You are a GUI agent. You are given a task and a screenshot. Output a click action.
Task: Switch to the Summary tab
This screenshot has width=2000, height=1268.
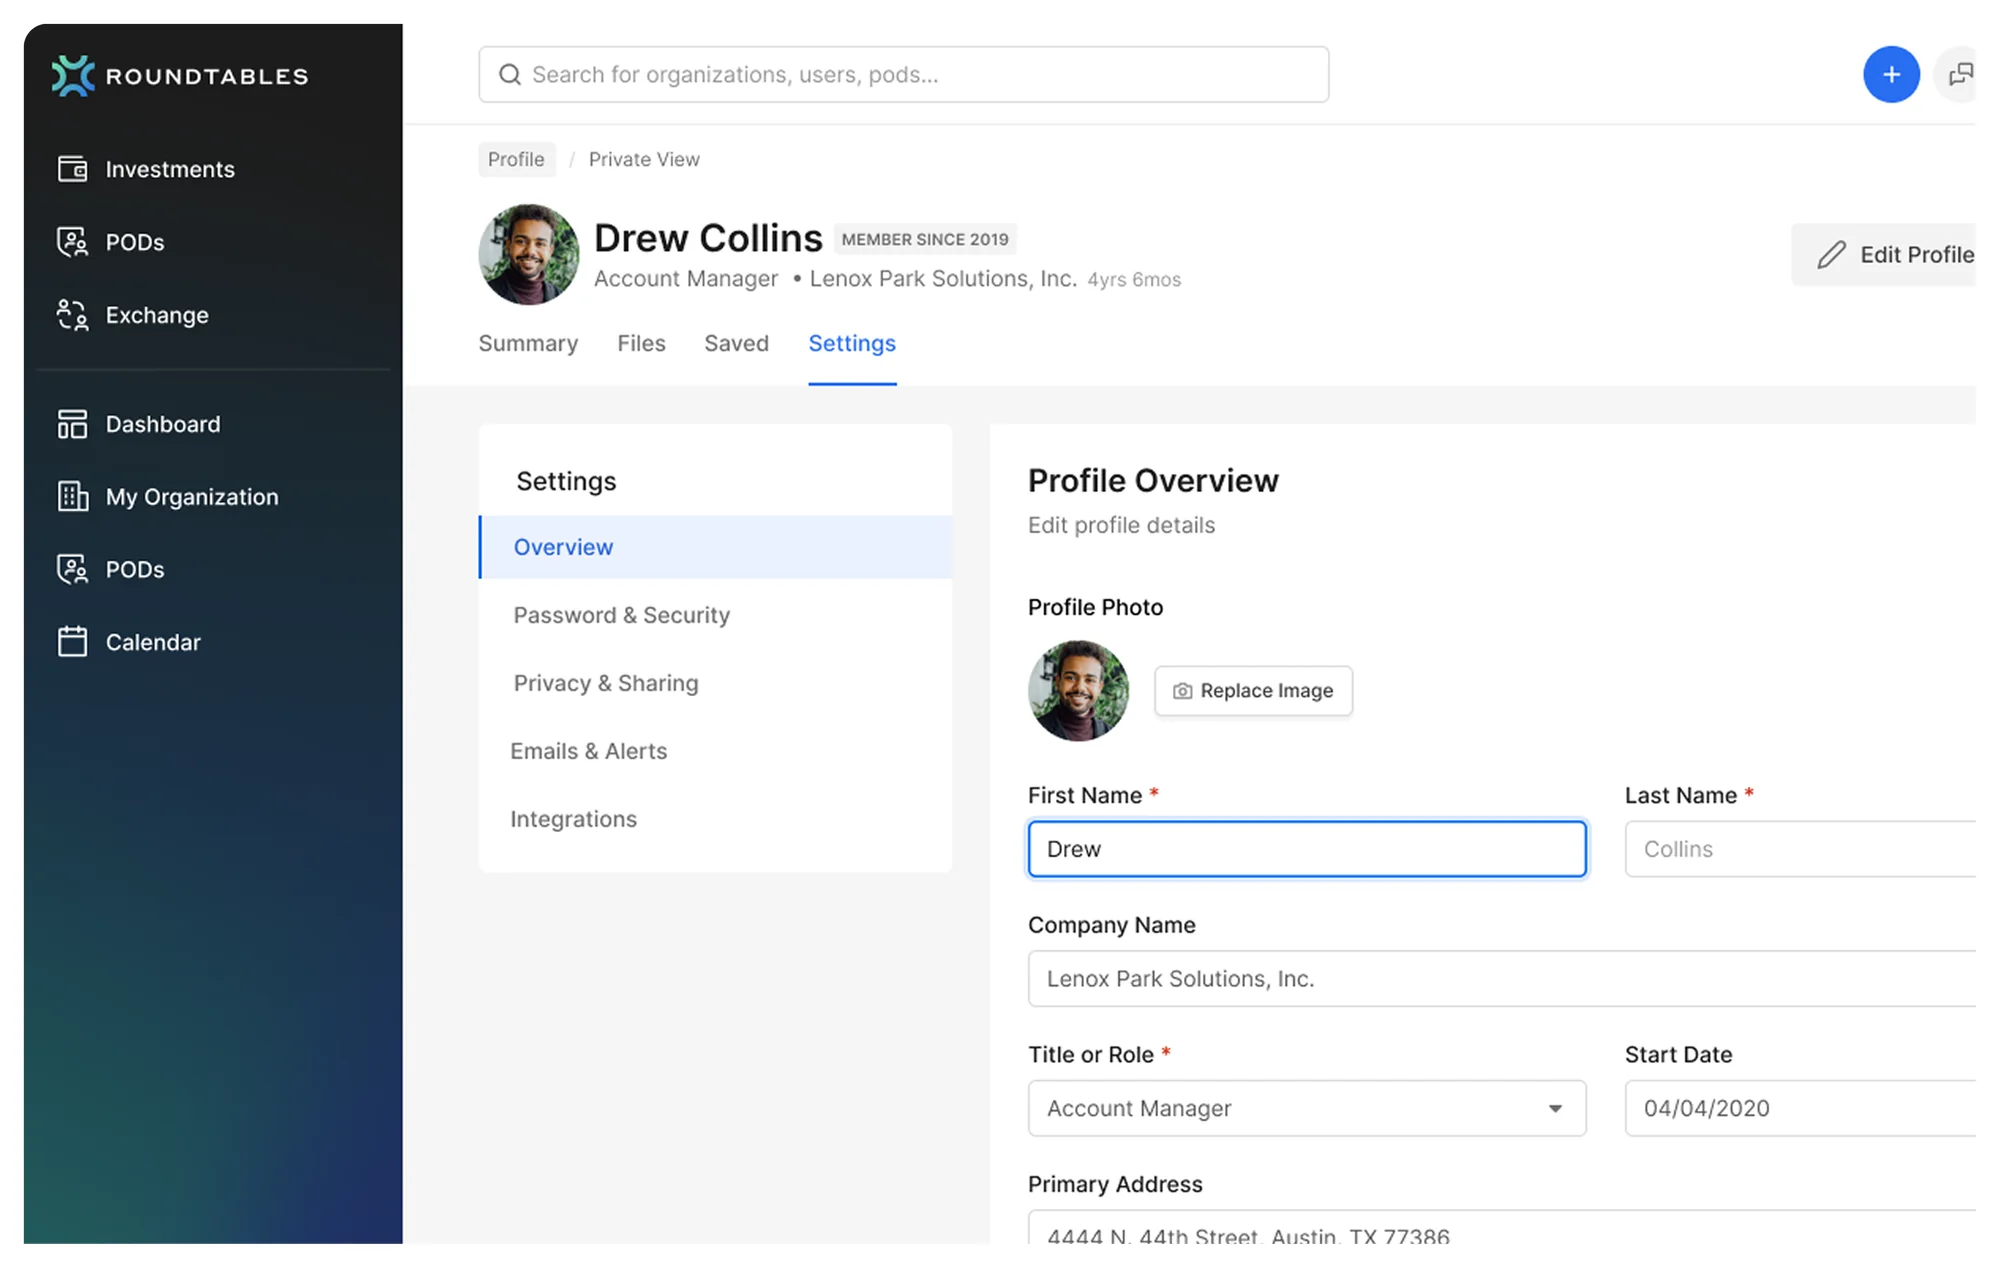[528, 343]
